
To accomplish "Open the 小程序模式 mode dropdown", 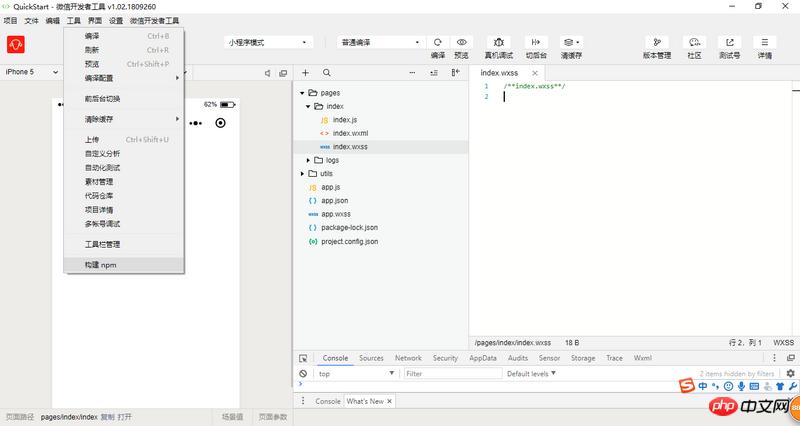I will [x=269, y=43].
